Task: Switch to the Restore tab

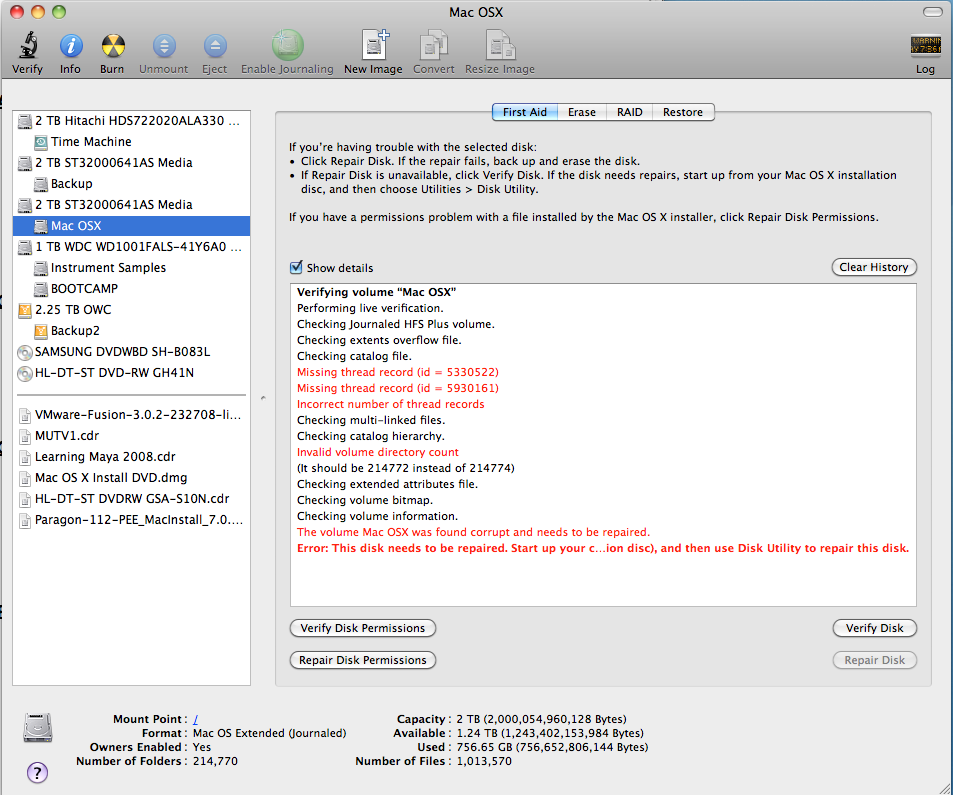Action: 683,112
